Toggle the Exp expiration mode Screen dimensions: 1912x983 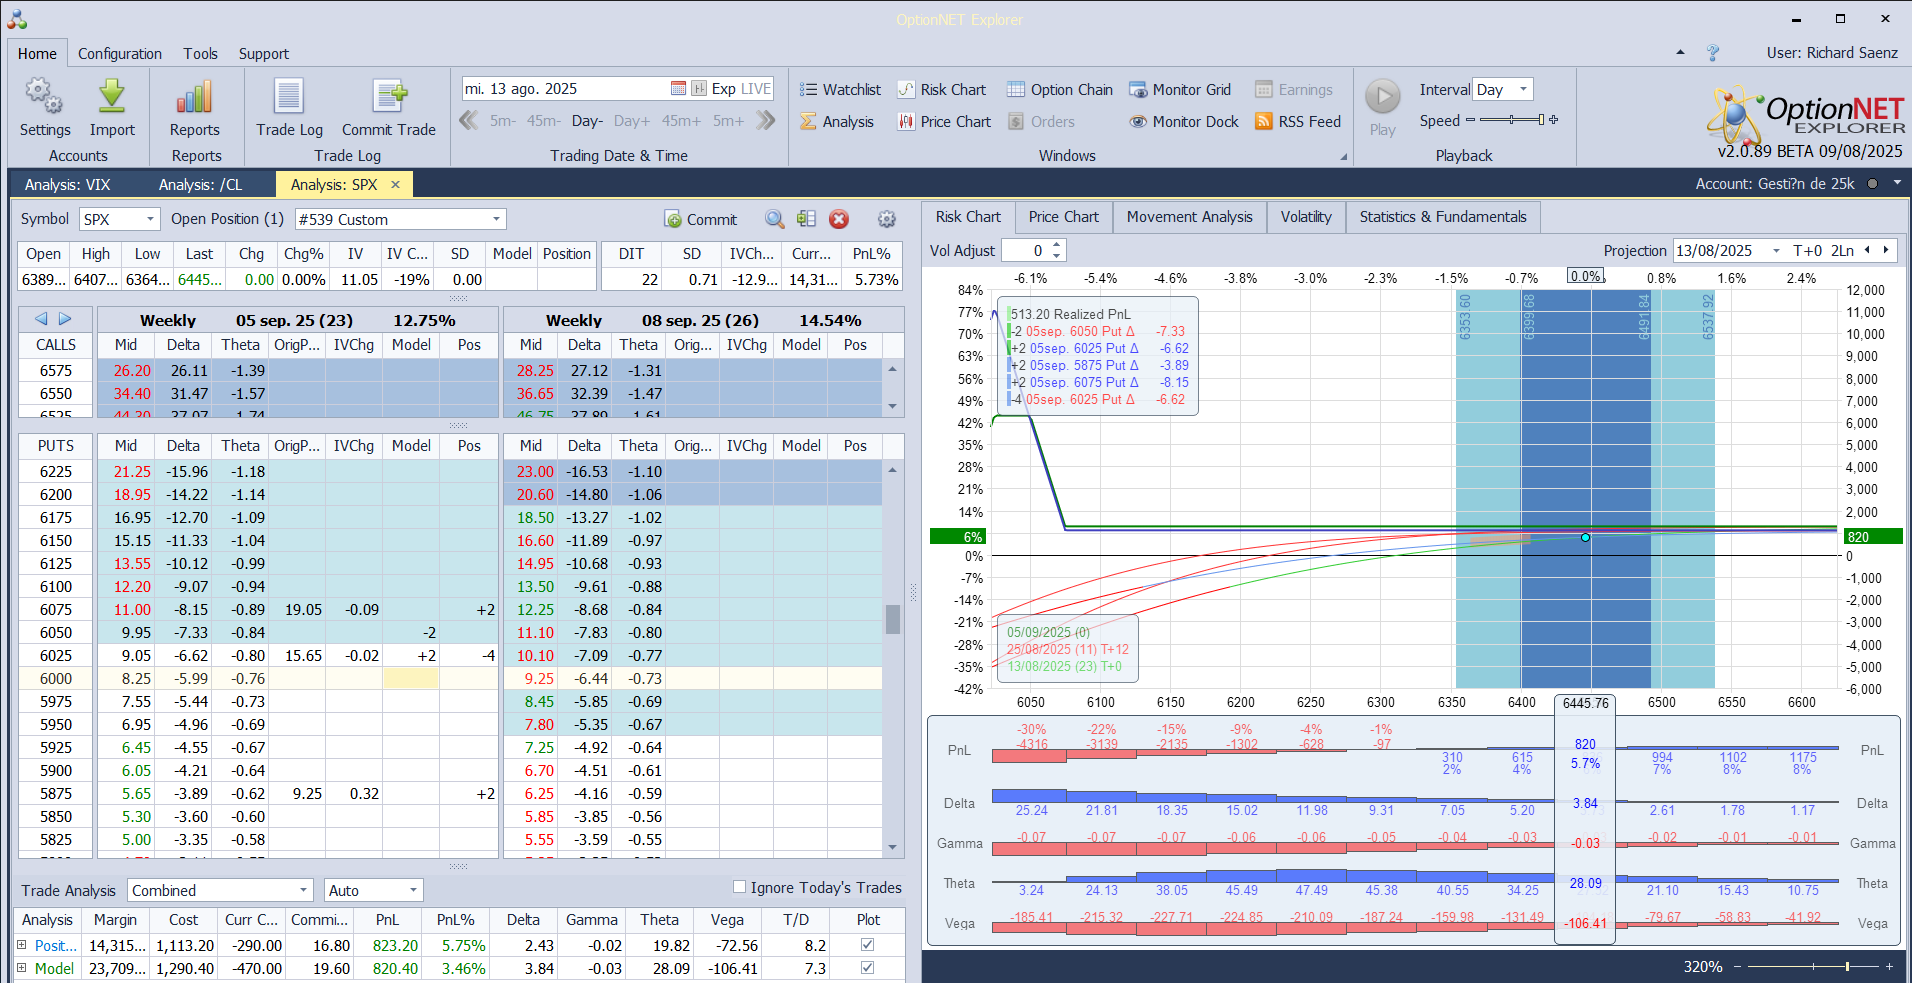723,89
